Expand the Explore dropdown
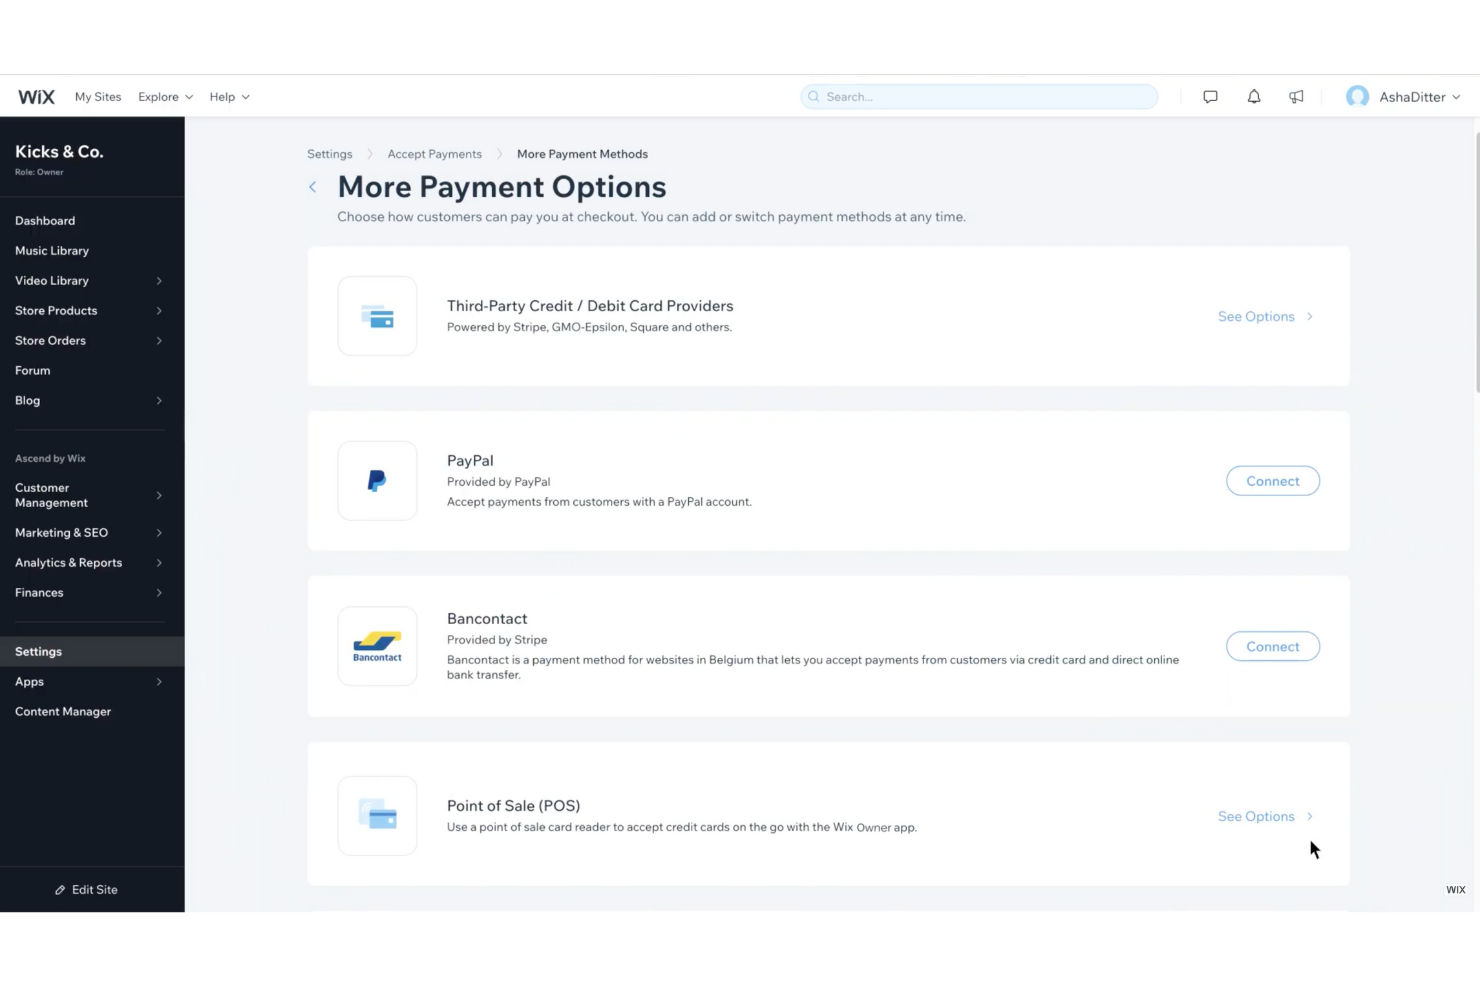1480x987 pixels. coord(165,96)
